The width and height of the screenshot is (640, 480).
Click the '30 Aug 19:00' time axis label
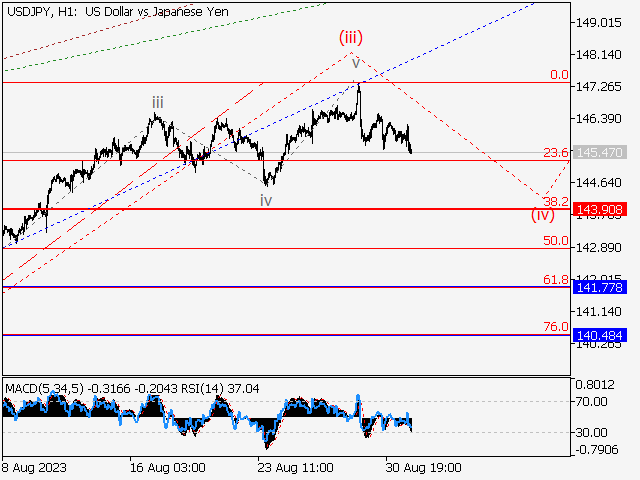click(x=423, y=468)
